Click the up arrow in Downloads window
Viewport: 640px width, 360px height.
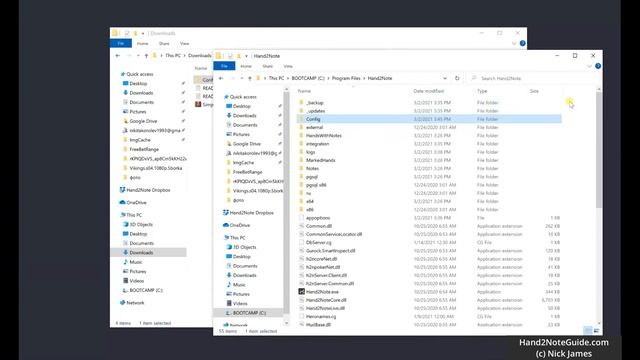[x=146, y=56]
